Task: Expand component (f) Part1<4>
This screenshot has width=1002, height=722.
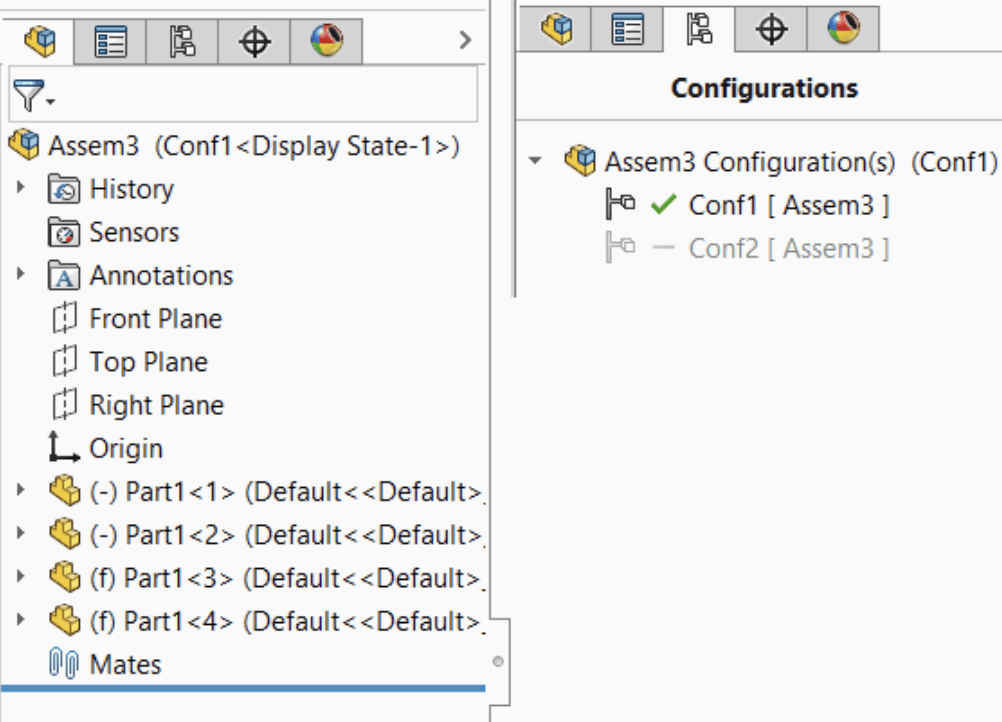Action: [20, 618]
